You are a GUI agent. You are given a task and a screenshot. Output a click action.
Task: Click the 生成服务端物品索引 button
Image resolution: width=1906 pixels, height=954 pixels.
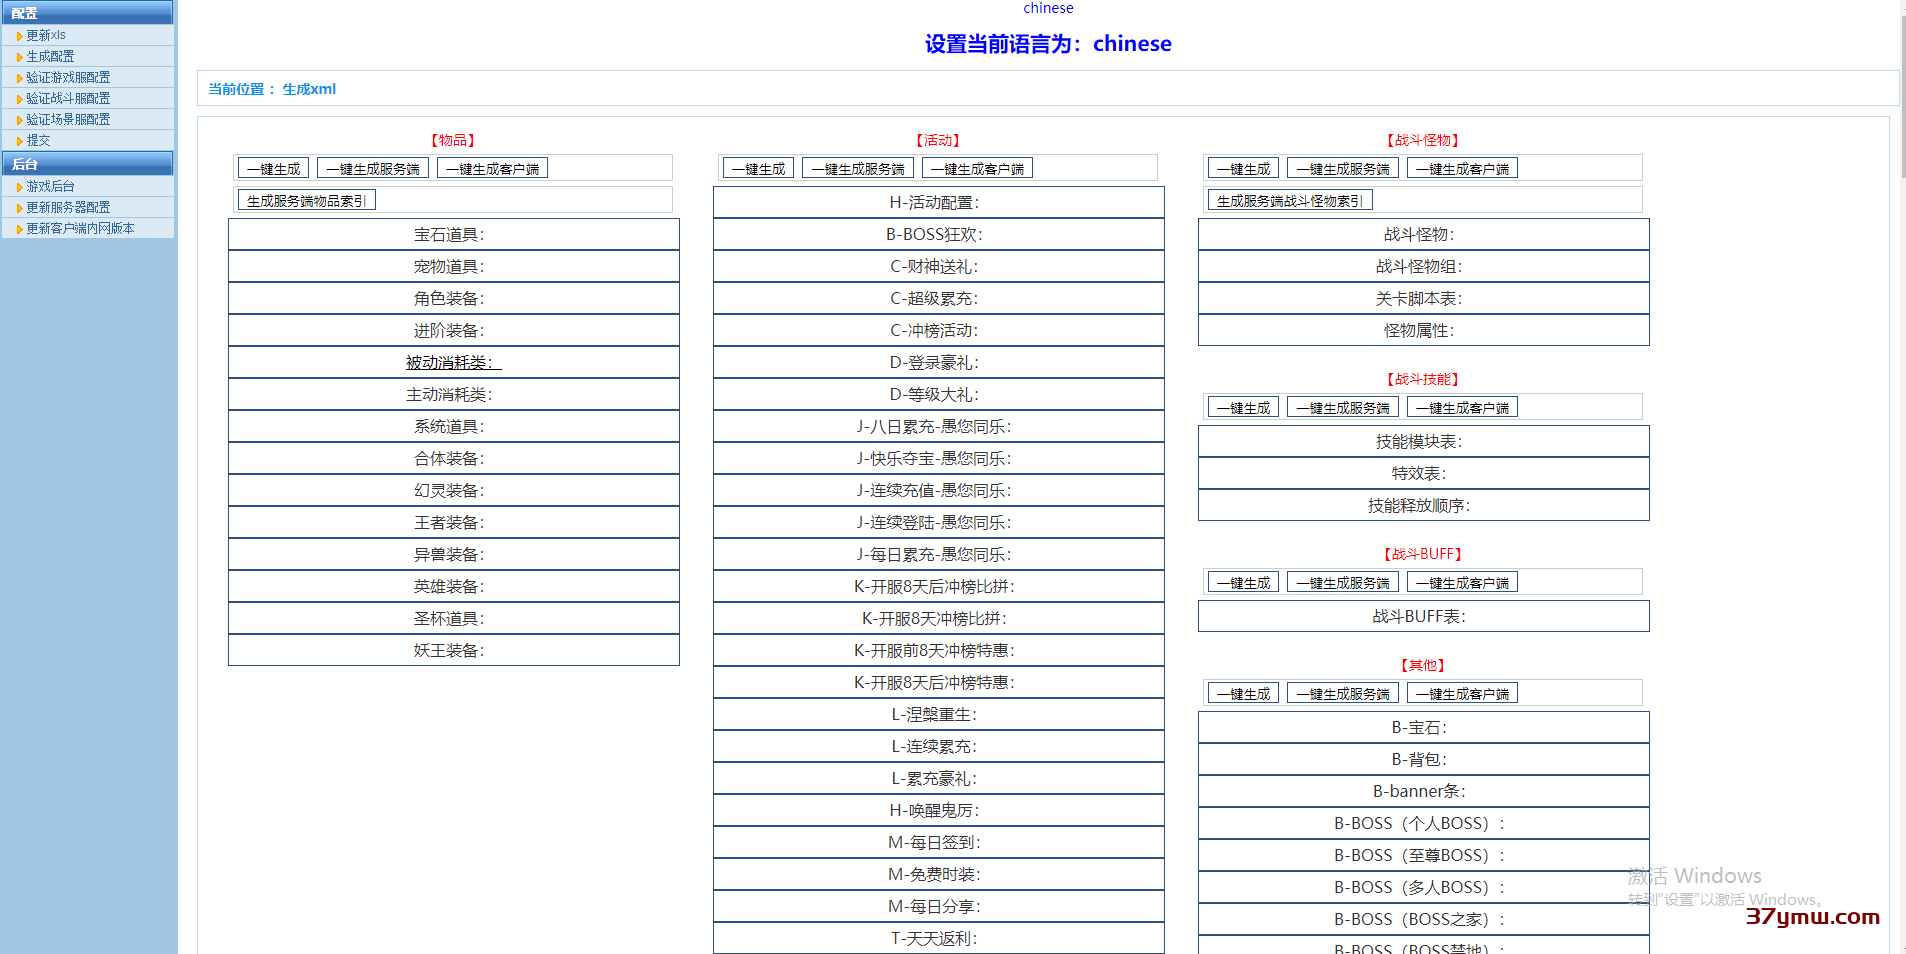pos(306,199)
